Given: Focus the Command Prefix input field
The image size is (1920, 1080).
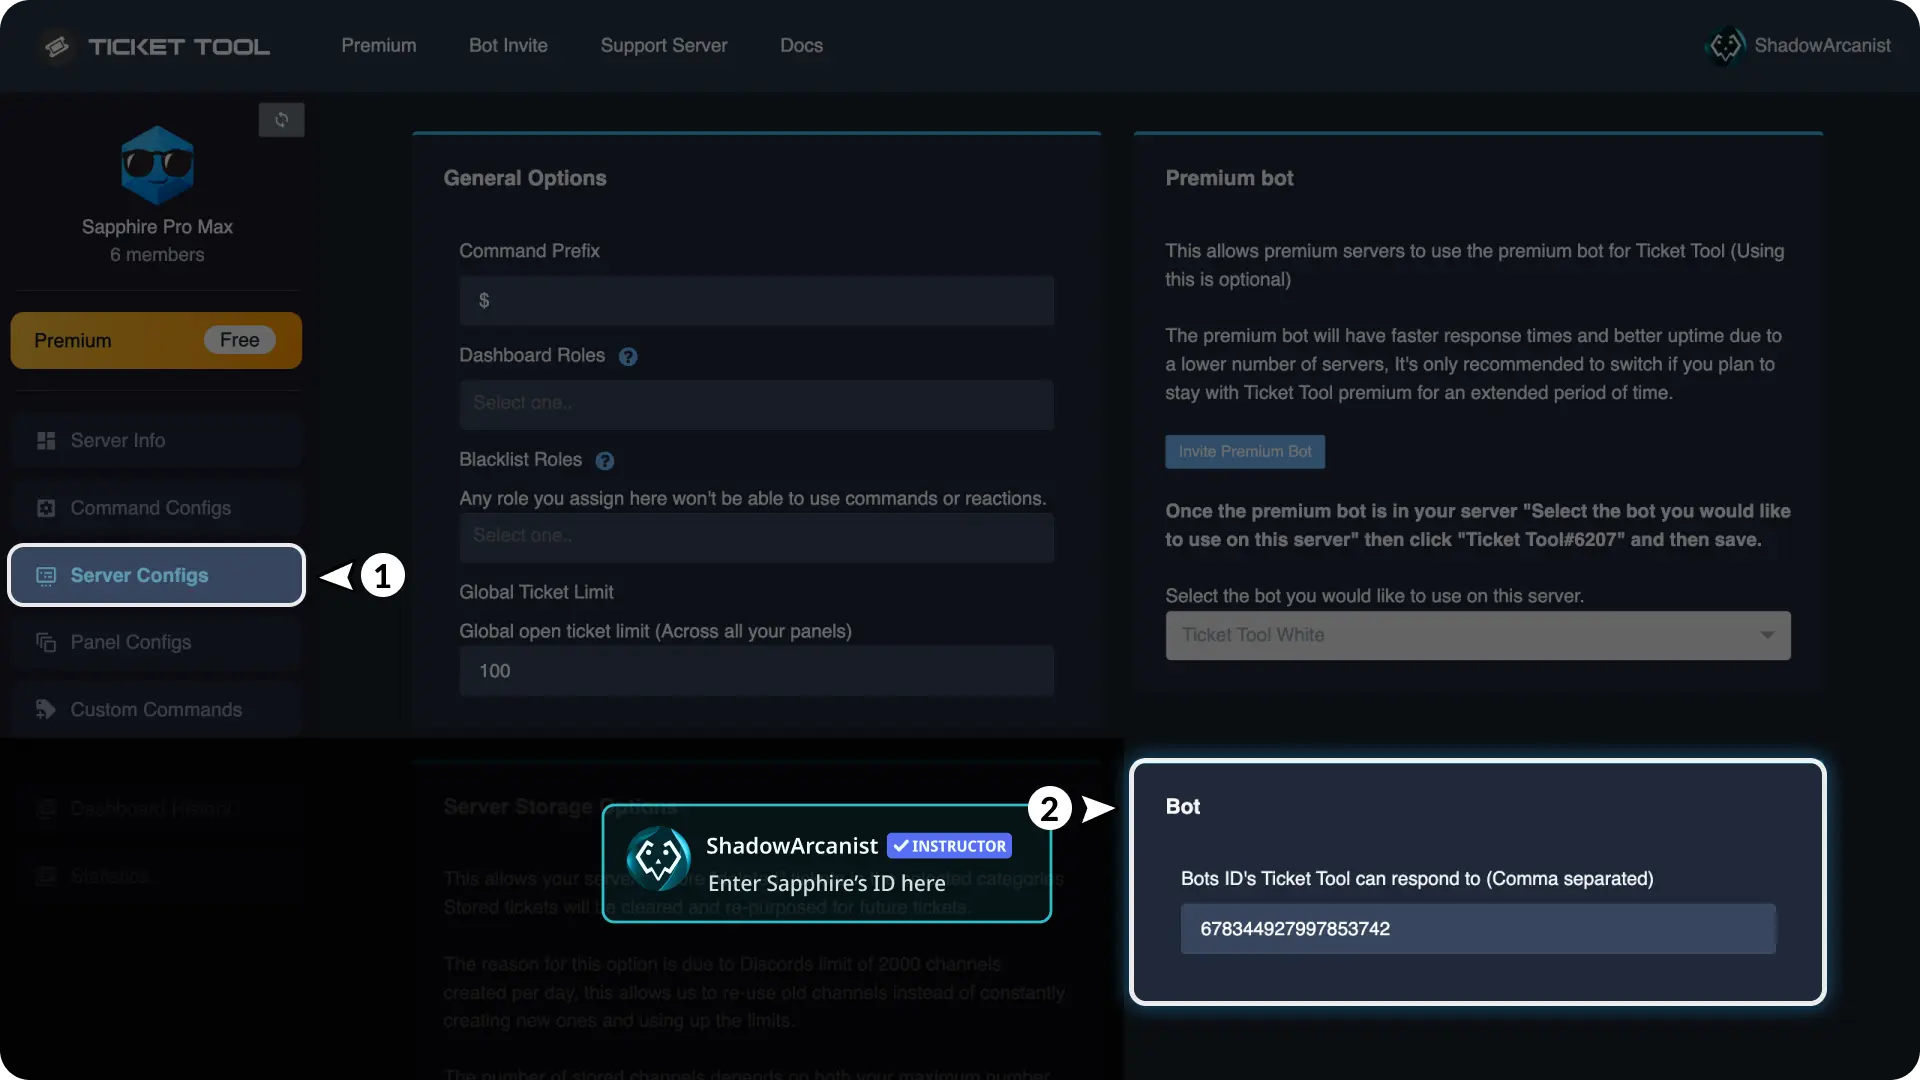Looking at the screenshot, I should click(x=757, y=301).
